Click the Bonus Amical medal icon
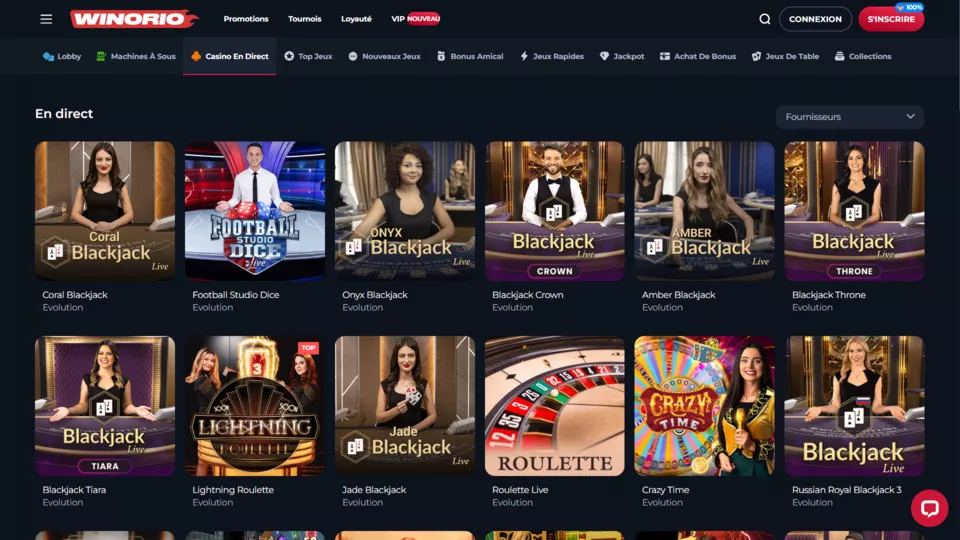The width and height of the screenshot is (960, 540). click(441, 56)
